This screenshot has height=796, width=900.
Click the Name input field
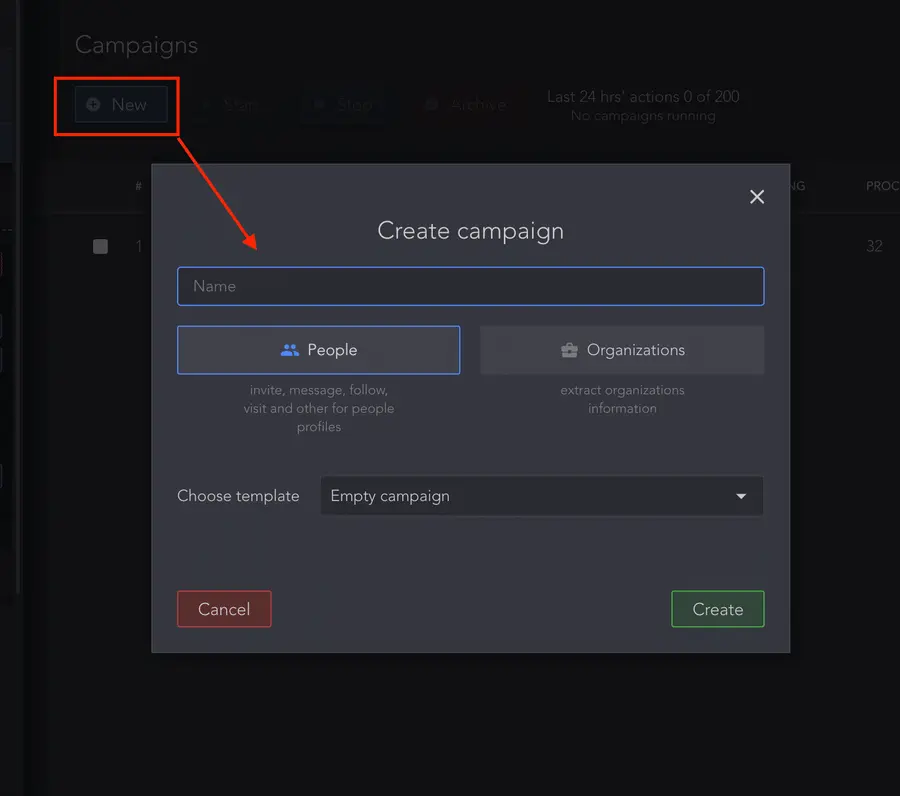470,286
